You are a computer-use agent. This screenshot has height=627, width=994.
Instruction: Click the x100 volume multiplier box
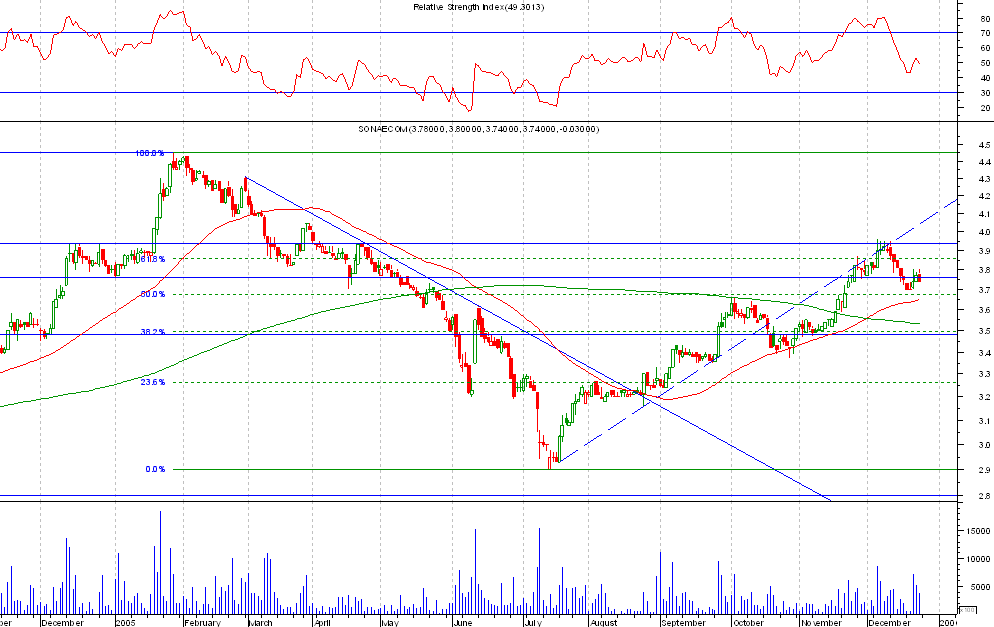tap(967, 611)
